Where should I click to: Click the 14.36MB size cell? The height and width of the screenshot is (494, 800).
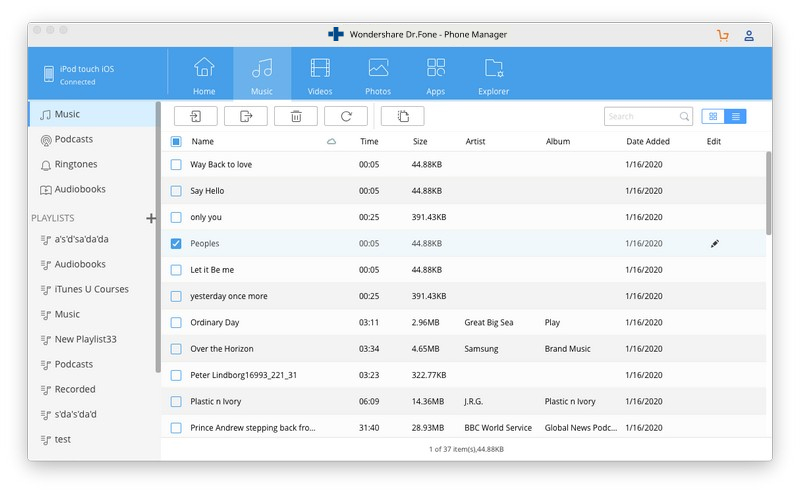pyautogui.click(x=428, y=401)
